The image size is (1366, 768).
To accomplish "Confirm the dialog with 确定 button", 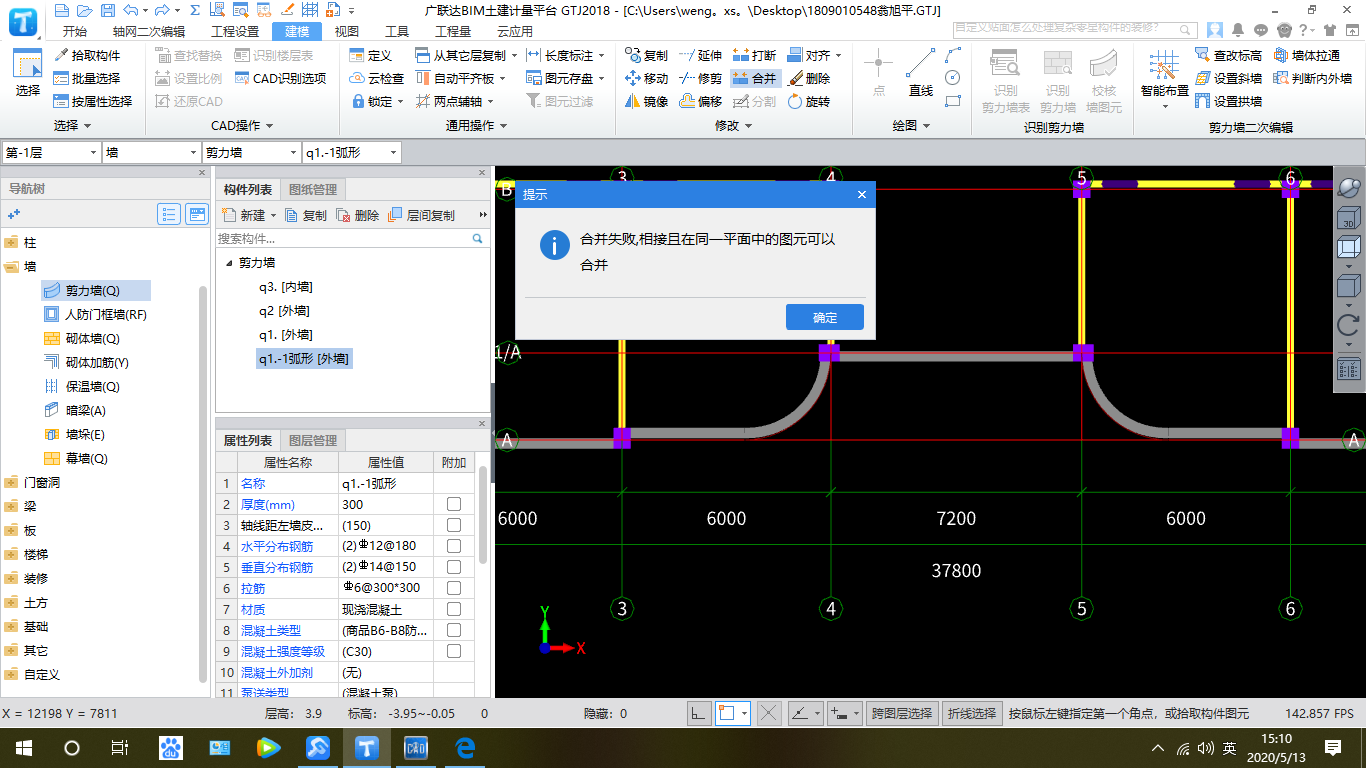I will click(x=825, y=317).
